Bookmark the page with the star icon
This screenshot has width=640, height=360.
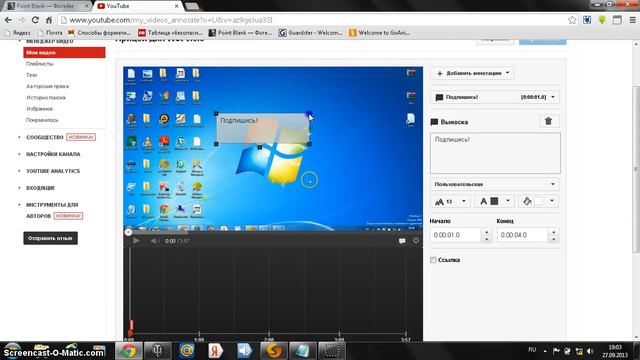pyautogui.click(x=572, y=20)
